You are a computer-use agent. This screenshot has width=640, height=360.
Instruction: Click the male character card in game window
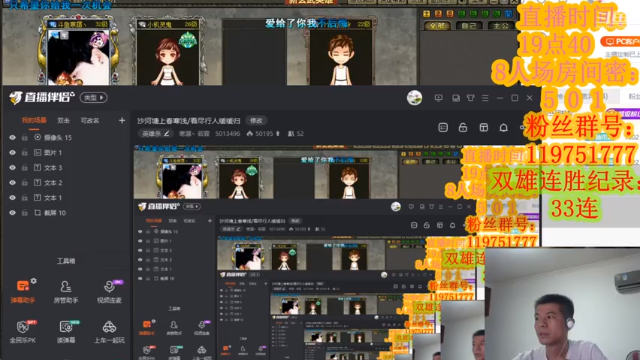[340, 52]
